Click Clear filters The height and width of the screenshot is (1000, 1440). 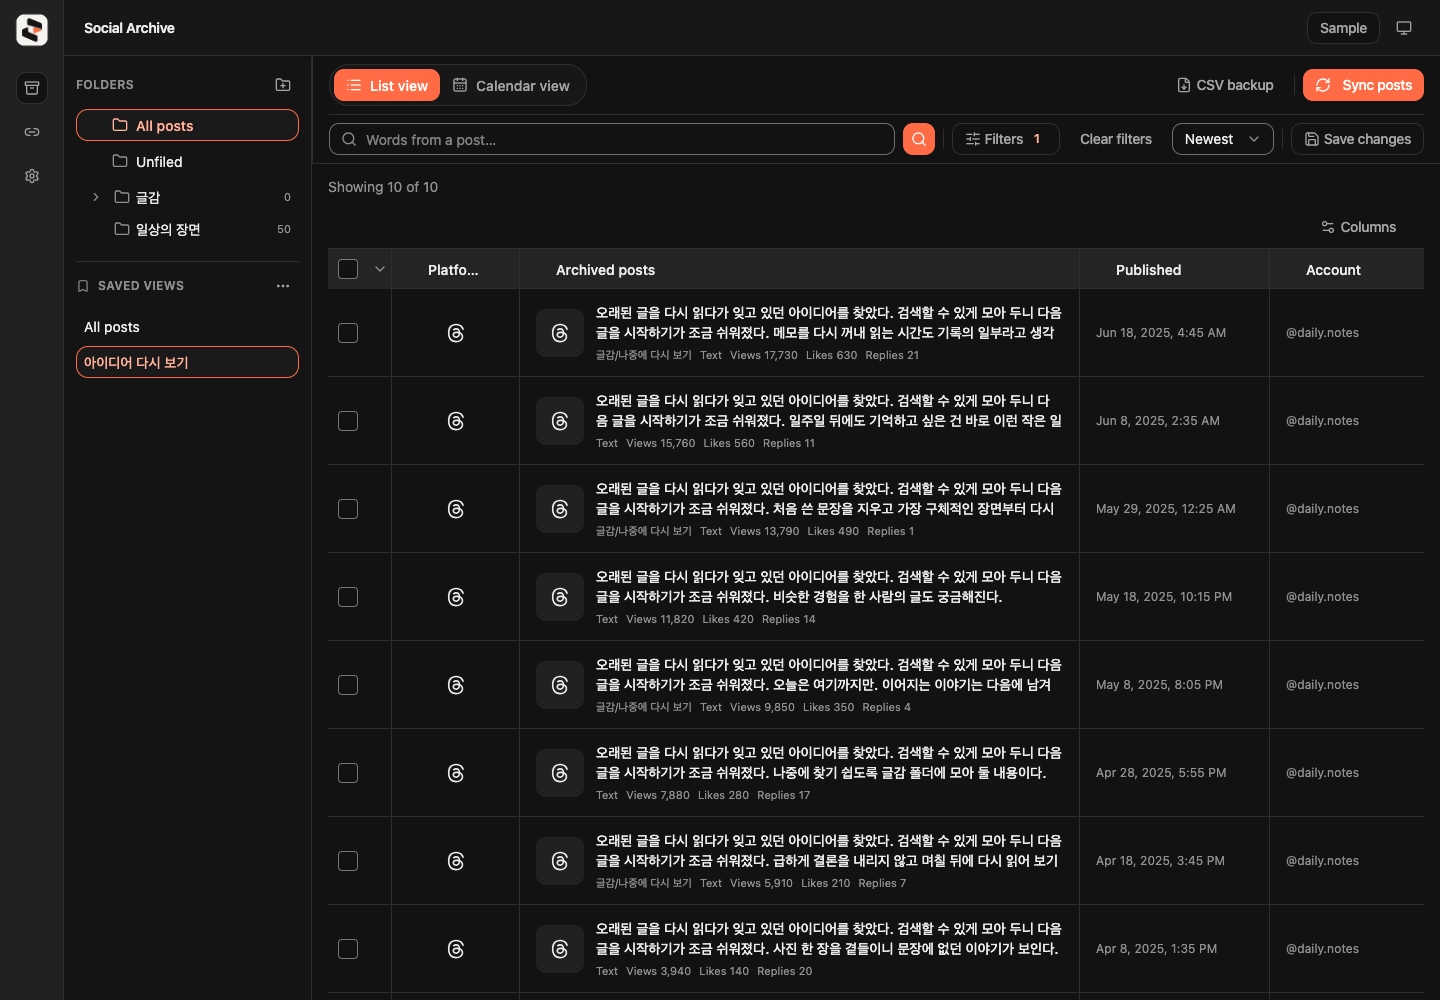coord(1116,139)
